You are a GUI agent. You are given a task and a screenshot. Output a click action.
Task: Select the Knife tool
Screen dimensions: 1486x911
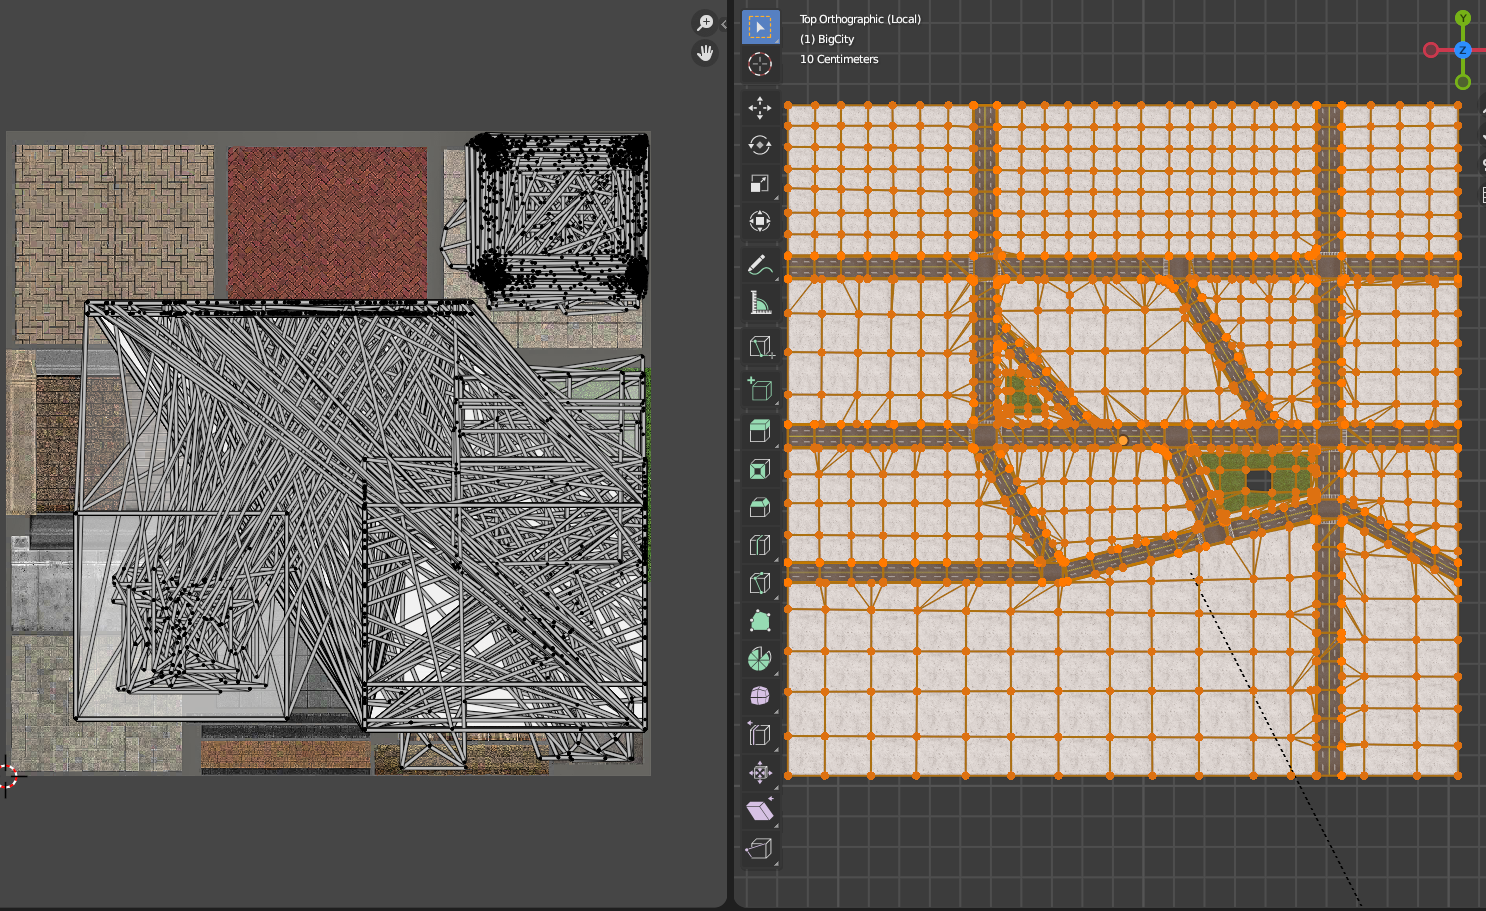(x=760, y=583)
